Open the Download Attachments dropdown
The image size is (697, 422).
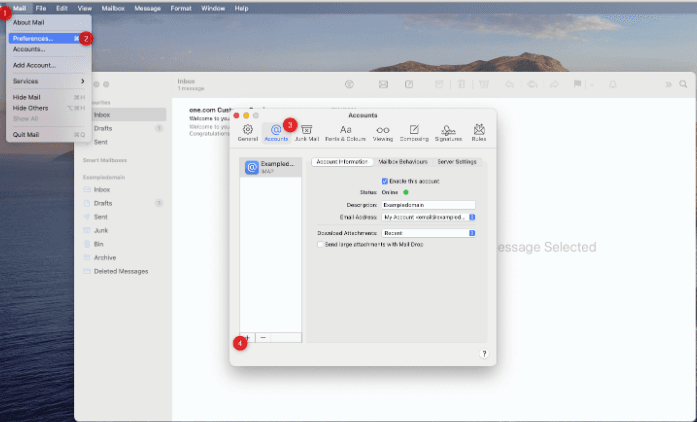pyautogui.click(x=472, y=233)
